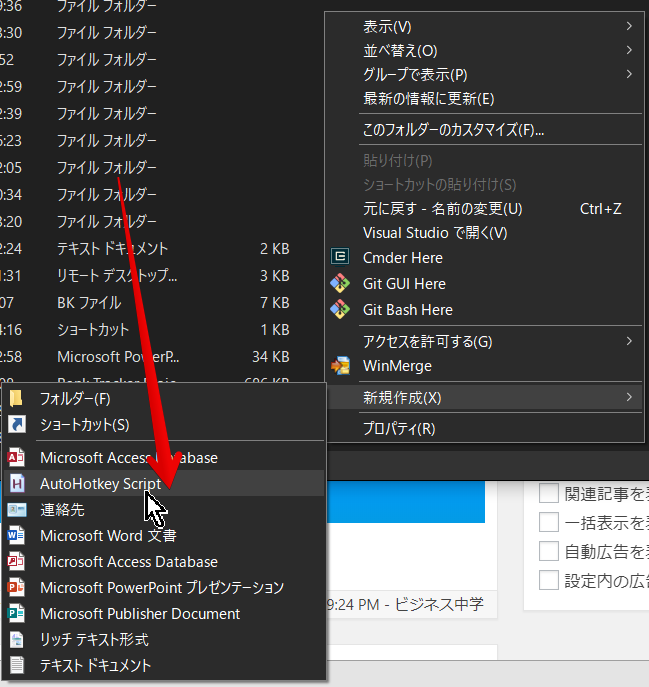Click the Microsoft Word 文書 icon
Image resolution: width=649 pixels, height=687 pixels.
tap(17, 536)
